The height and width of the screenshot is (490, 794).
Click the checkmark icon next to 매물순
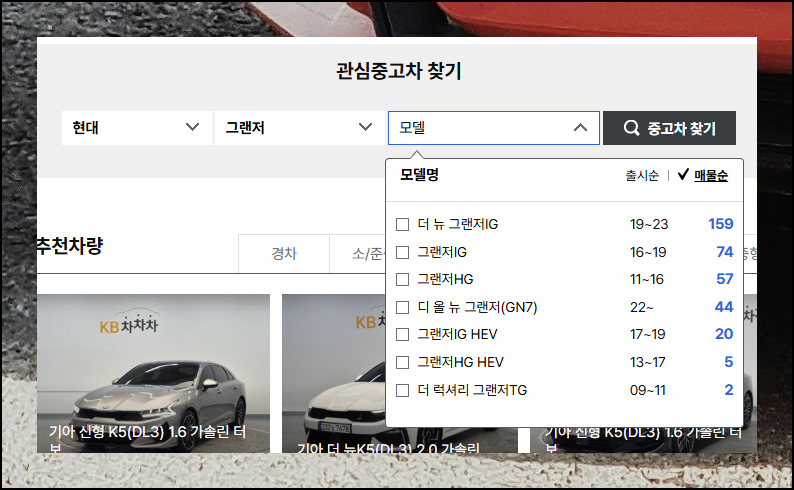coord(683,174)
